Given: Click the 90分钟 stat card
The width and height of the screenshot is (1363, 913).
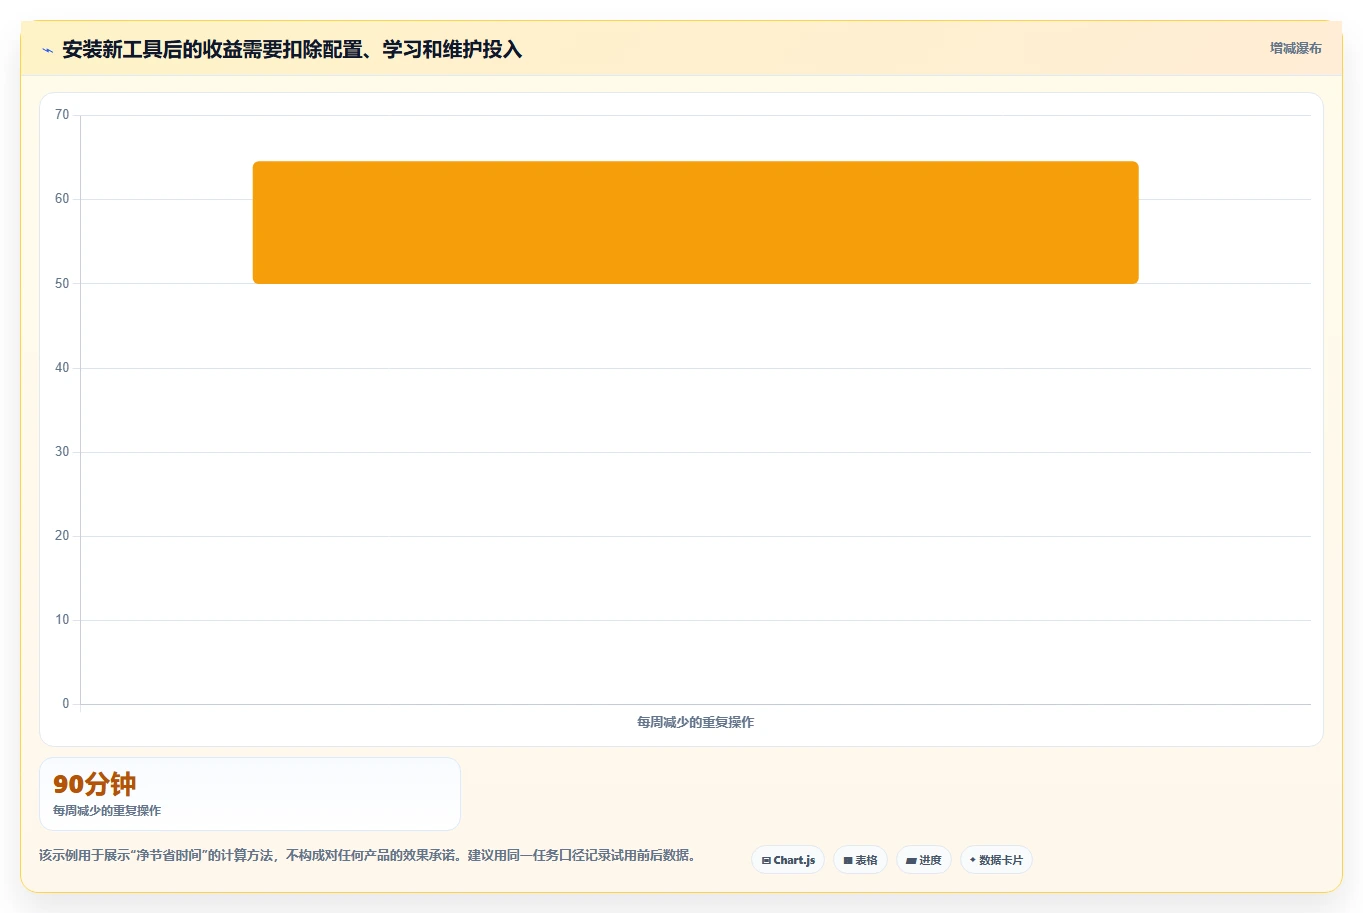Looking at the screenshot, I should [250, 794].
